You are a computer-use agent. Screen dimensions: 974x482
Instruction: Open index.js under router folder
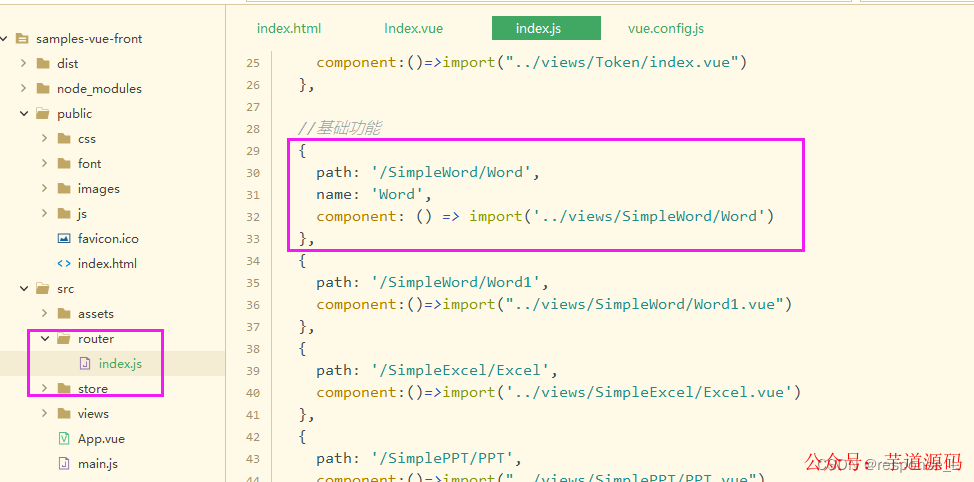point(120,363)
